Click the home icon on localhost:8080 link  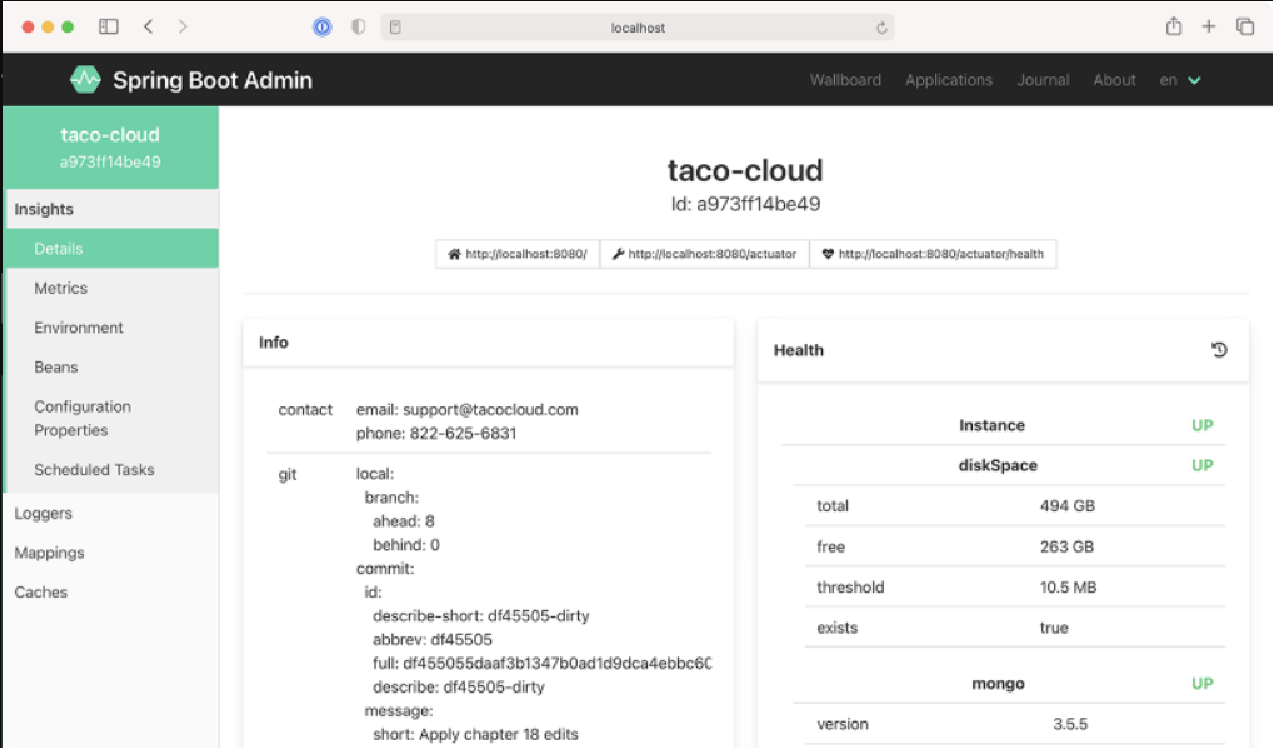click(454, 254)
